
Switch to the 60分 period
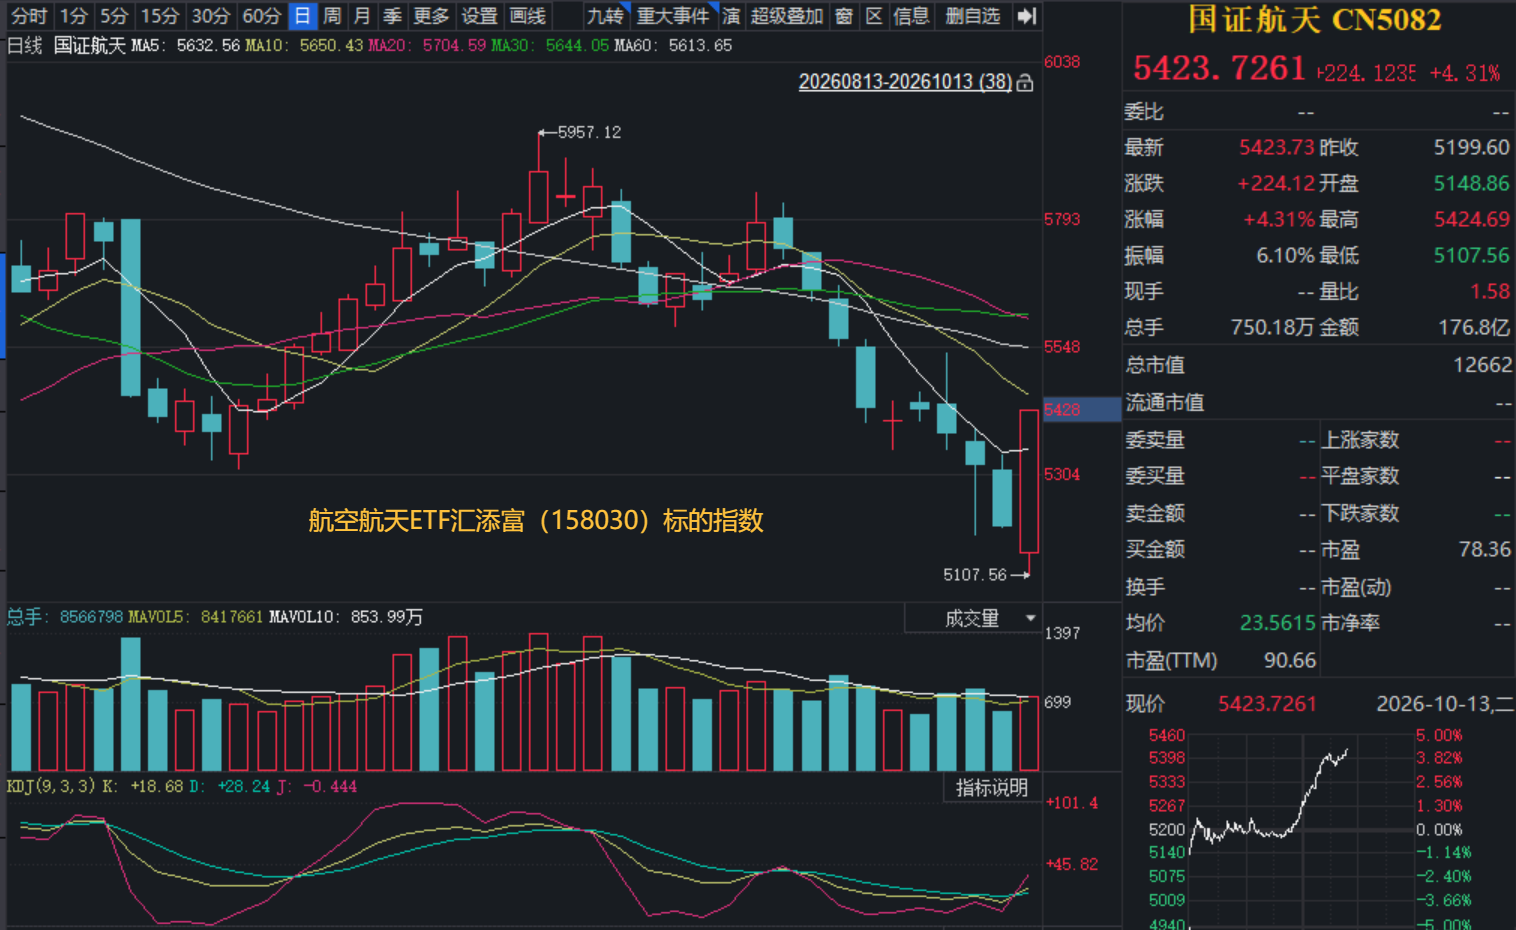pos(262,16)
